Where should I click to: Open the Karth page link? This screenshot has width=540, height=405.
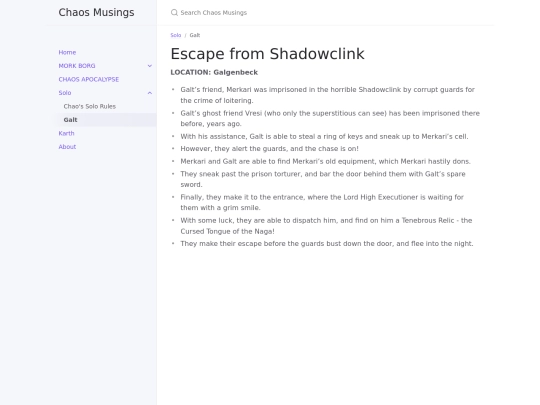[x=66, y=133]
